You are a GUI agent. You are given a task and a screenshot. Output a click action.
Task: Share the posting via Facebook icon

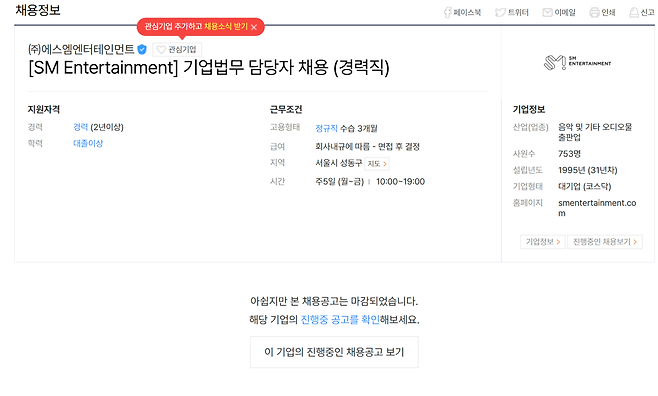(x=462, y=13)
